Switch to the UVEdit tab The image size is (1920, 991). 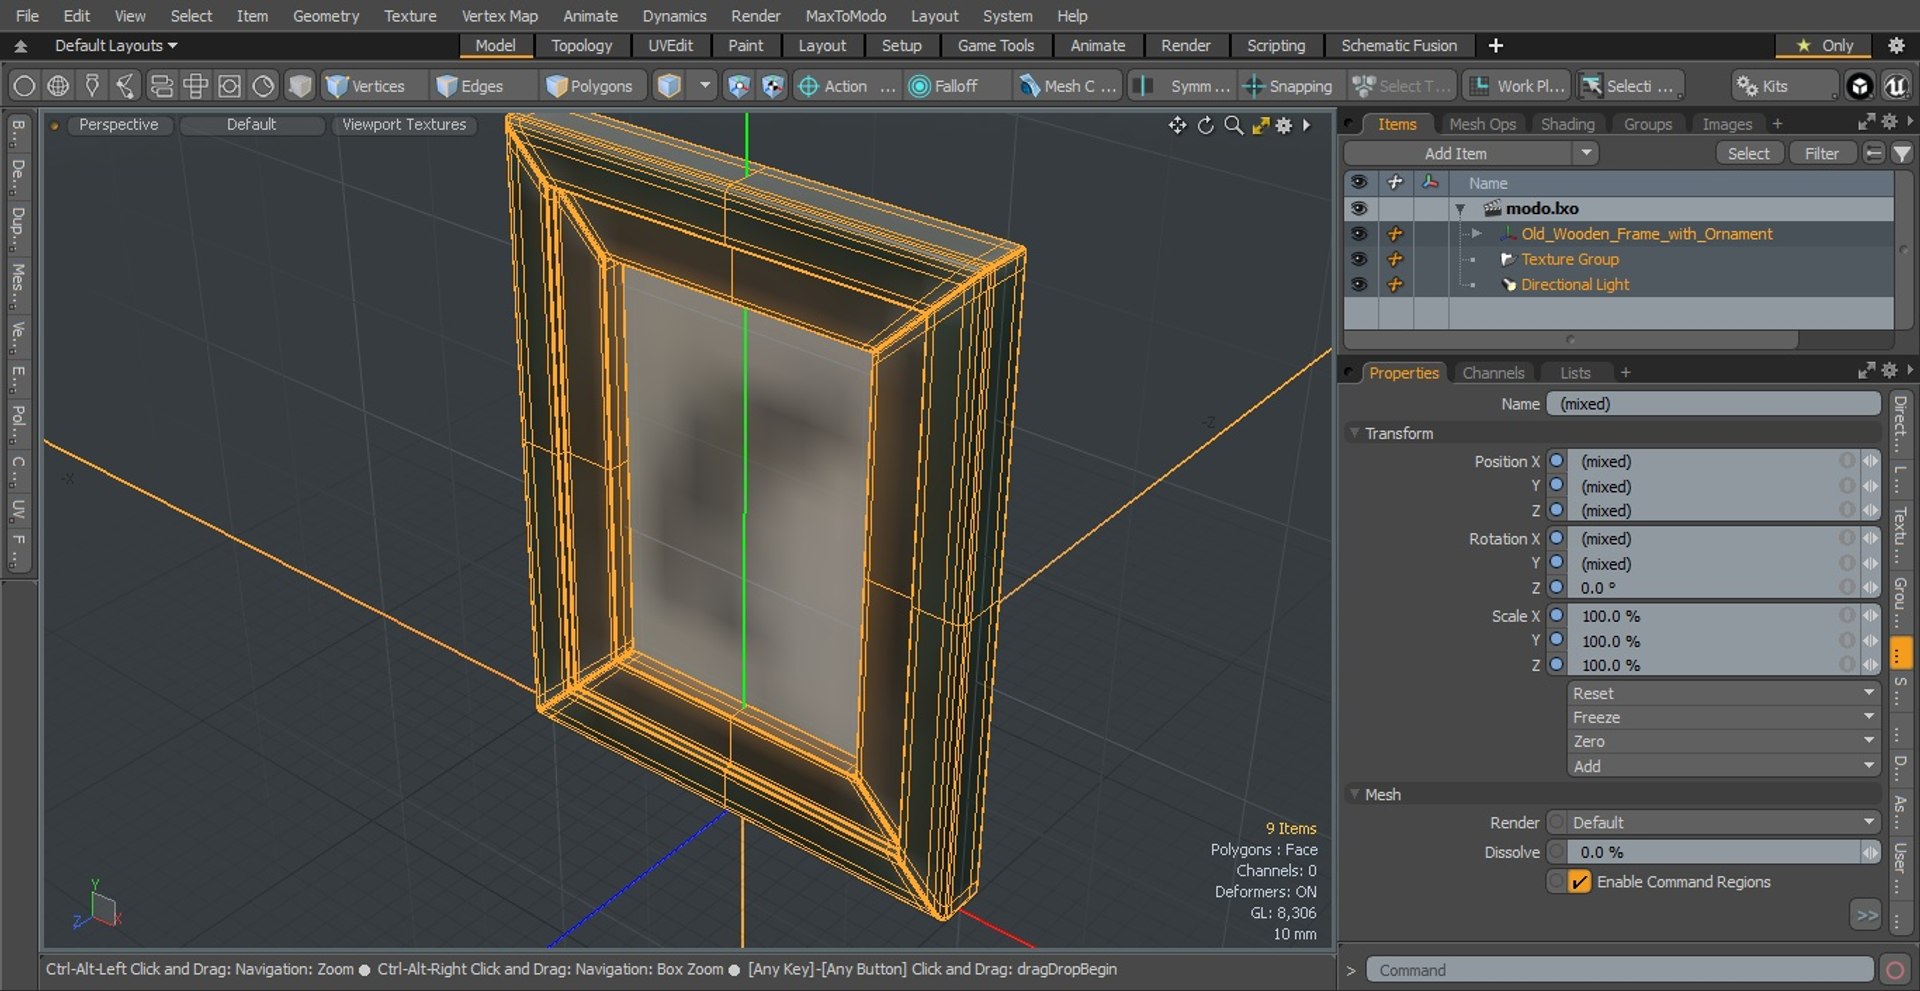[x=670, y=45]
